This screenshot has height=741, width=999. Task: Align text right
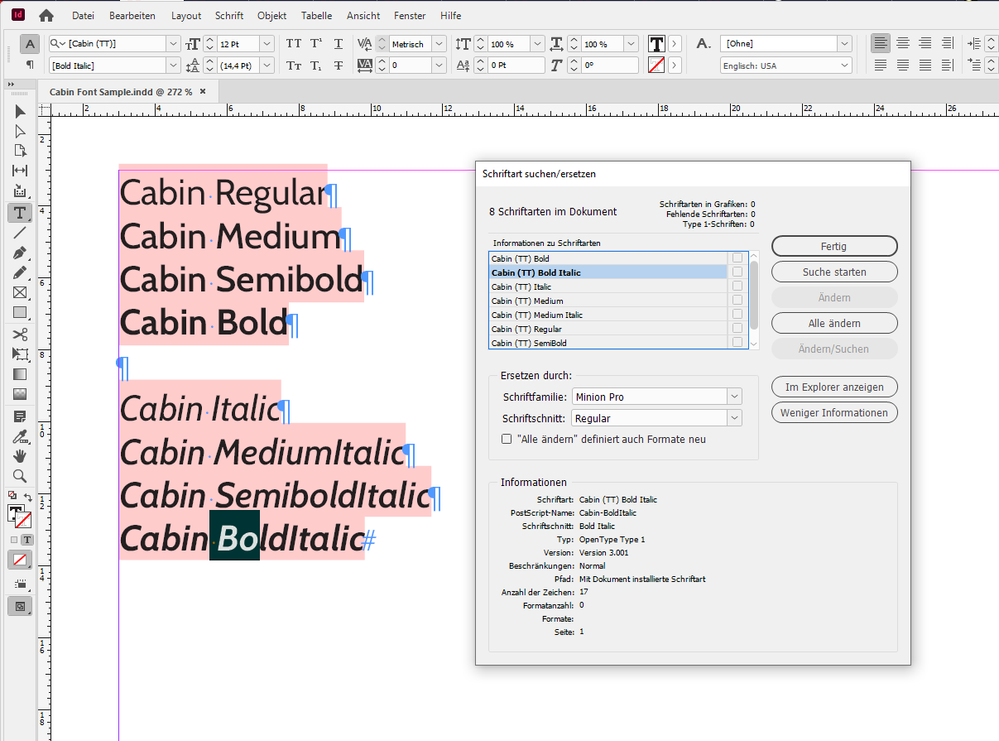click(x=925, y=43)
